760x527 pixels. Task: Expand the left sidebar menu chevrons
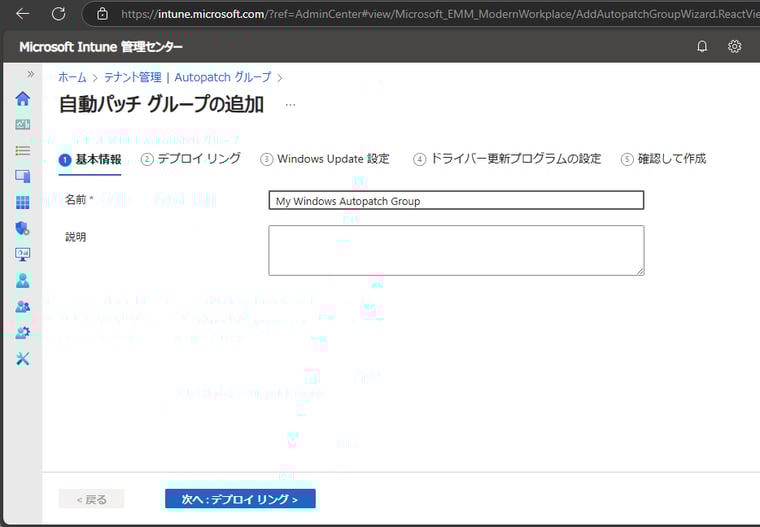pyautogui.click(x=31, y=74)
